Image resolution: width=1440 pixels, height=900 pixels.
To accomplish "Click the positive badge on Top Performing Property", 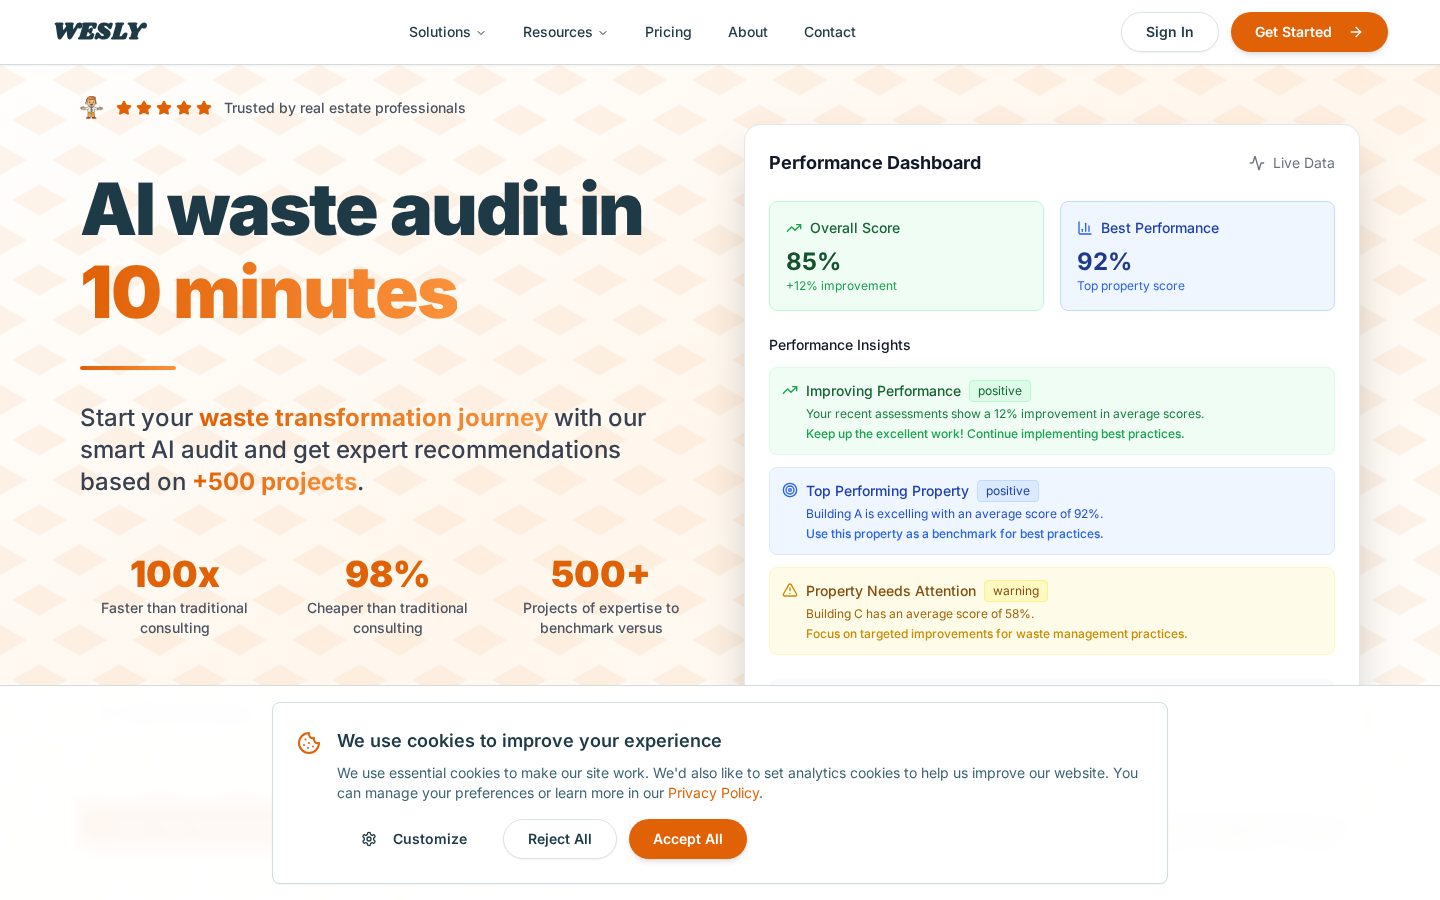I will pos(1008,491).
